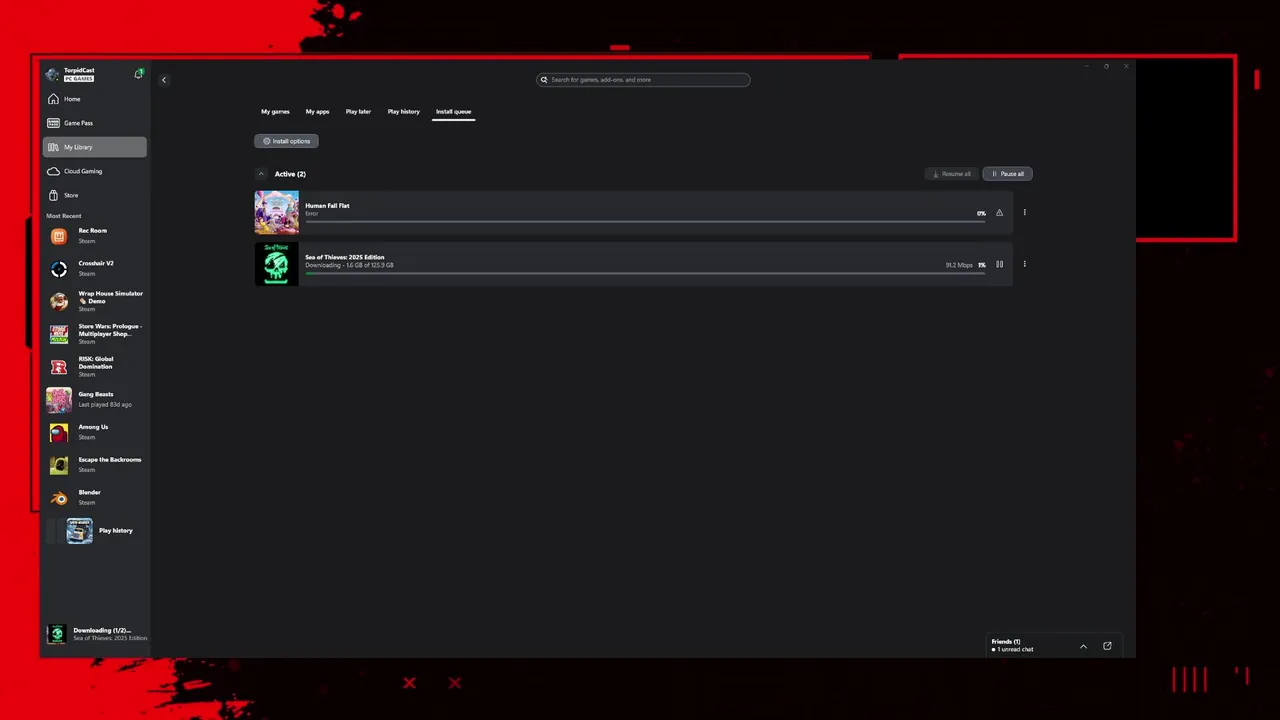Click the Sea of Thieves: 2025 Edition title

click(345, 257)
